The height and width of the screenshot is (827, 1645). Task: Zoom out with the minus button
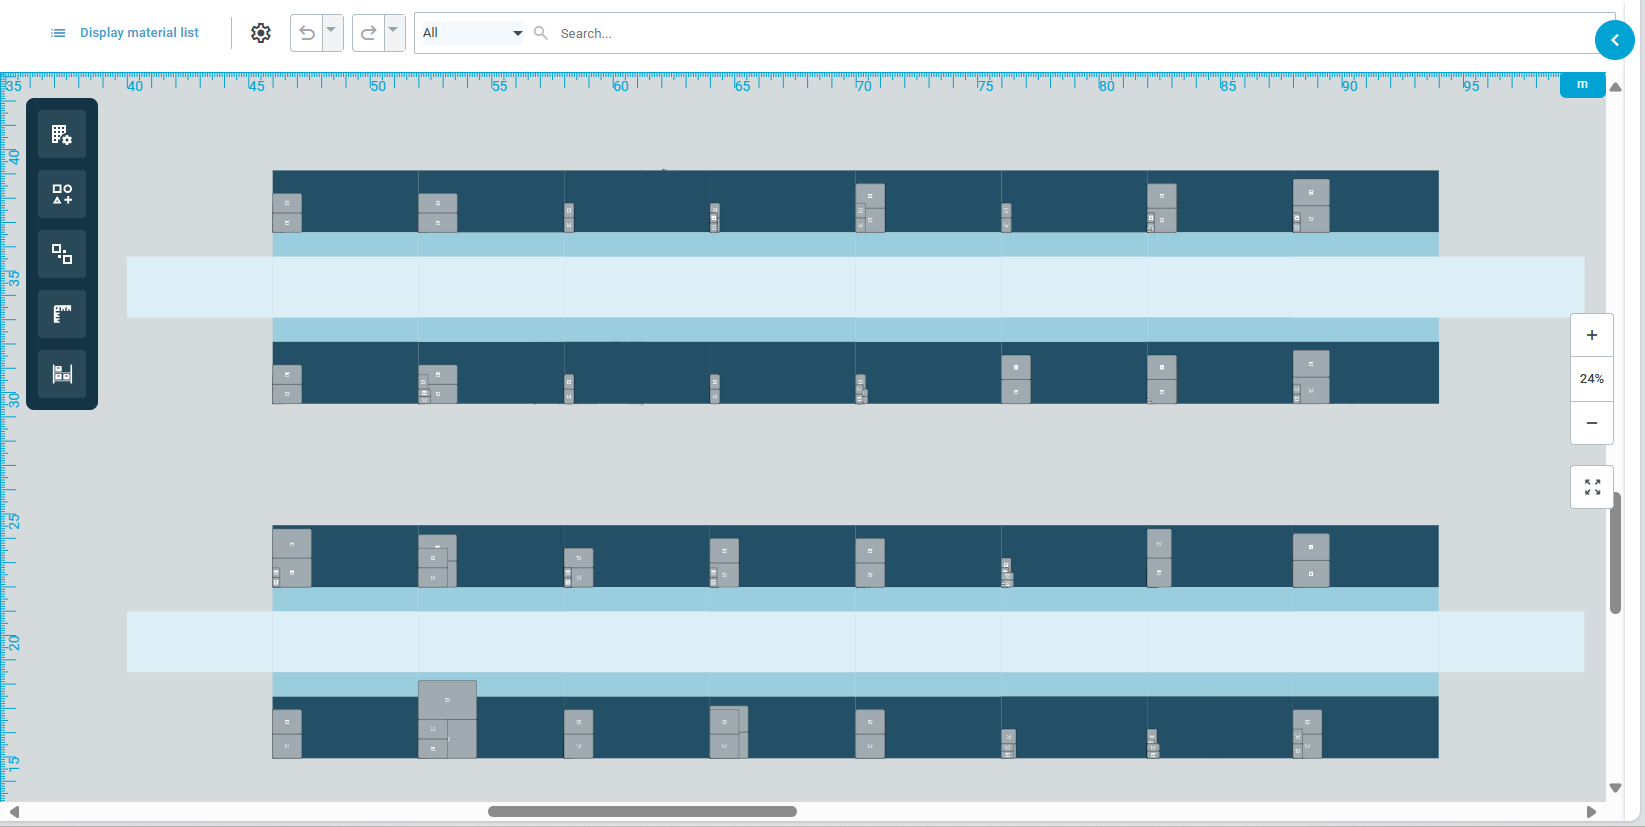coord(1592,423)
